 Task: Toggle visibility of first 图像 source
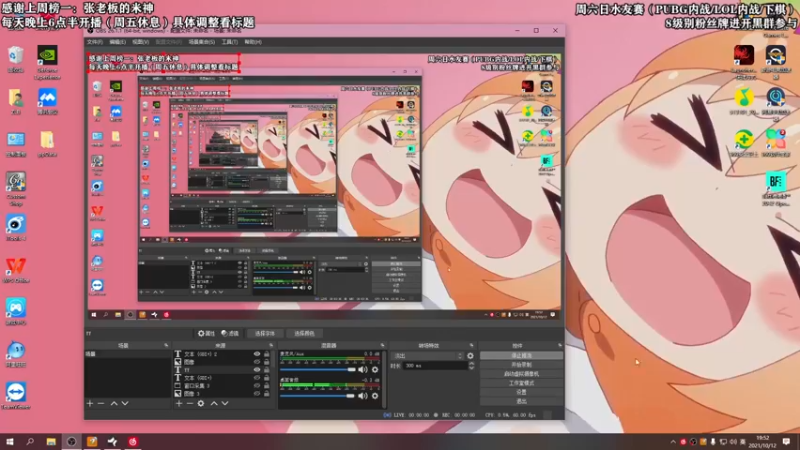tap(257, 362)
